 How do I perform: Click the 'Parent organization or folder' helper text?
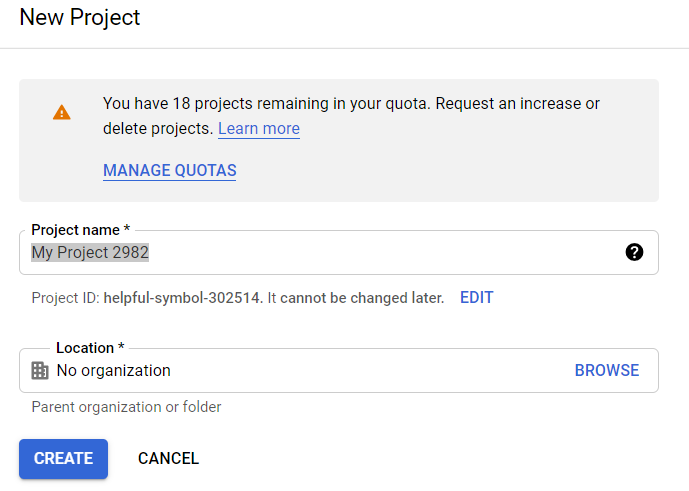[x=126, y=407]
